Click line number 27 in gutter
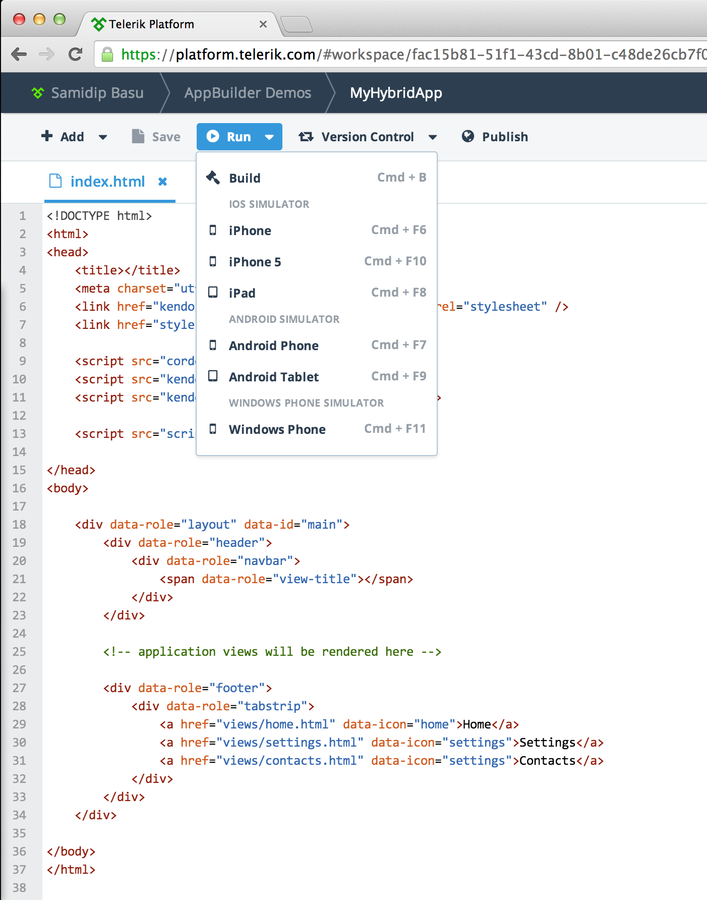 tap(19, 688)
